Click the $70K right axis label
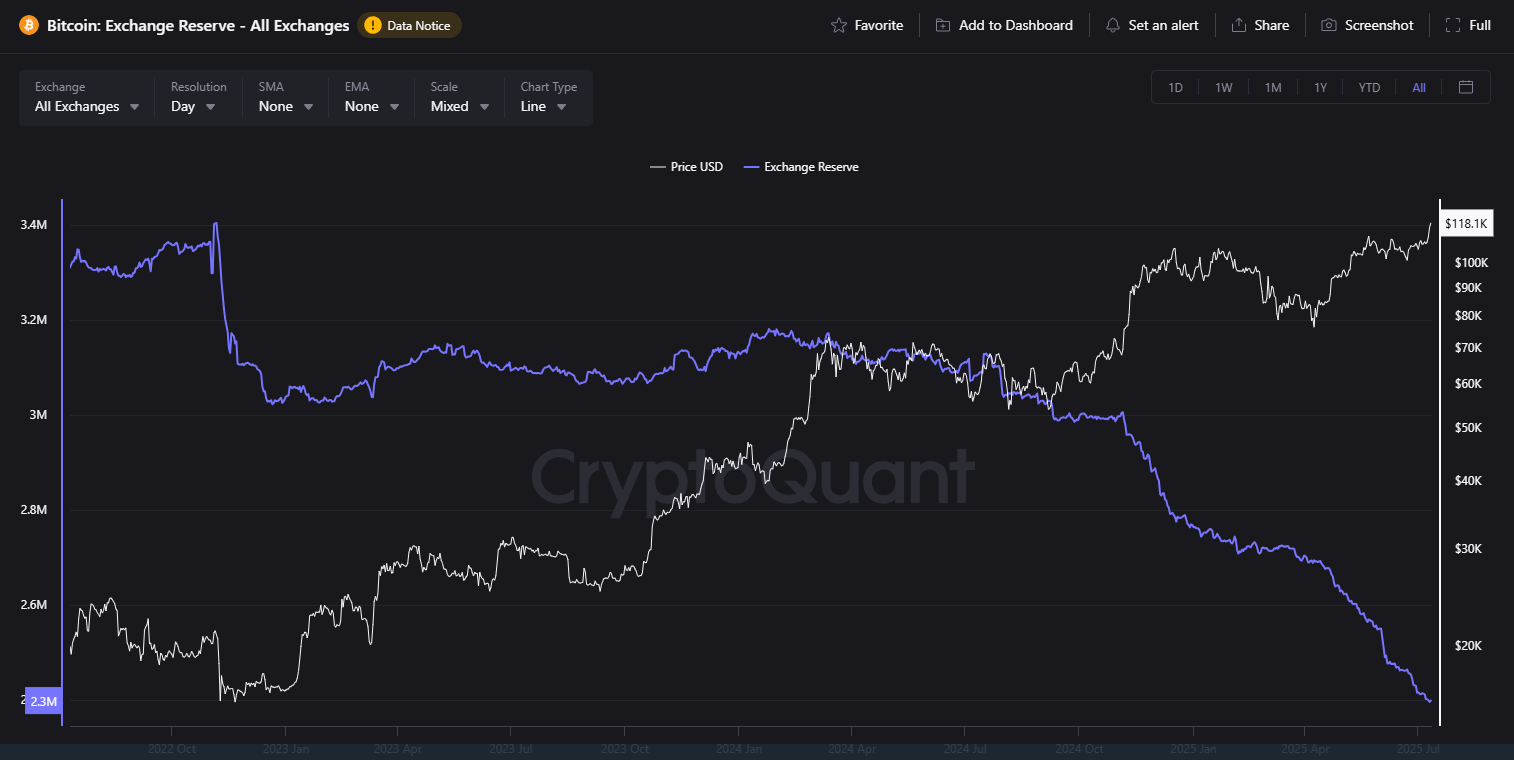The image size is (1514, 760). [1468, 348]
